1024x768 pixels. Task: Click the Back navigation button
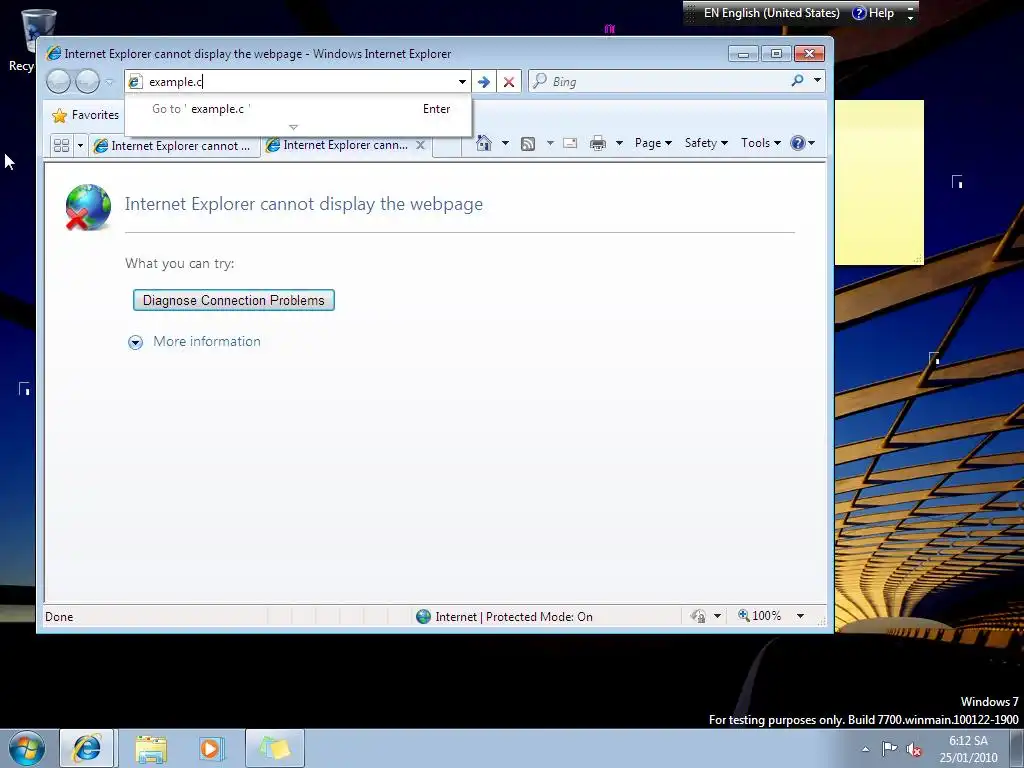click(x=59, y=82)
